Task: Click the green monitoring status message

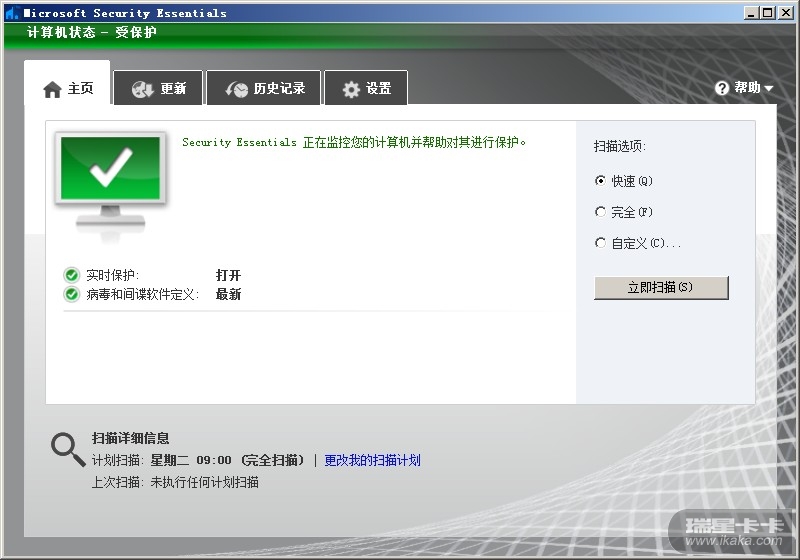Action: point(354,142)
